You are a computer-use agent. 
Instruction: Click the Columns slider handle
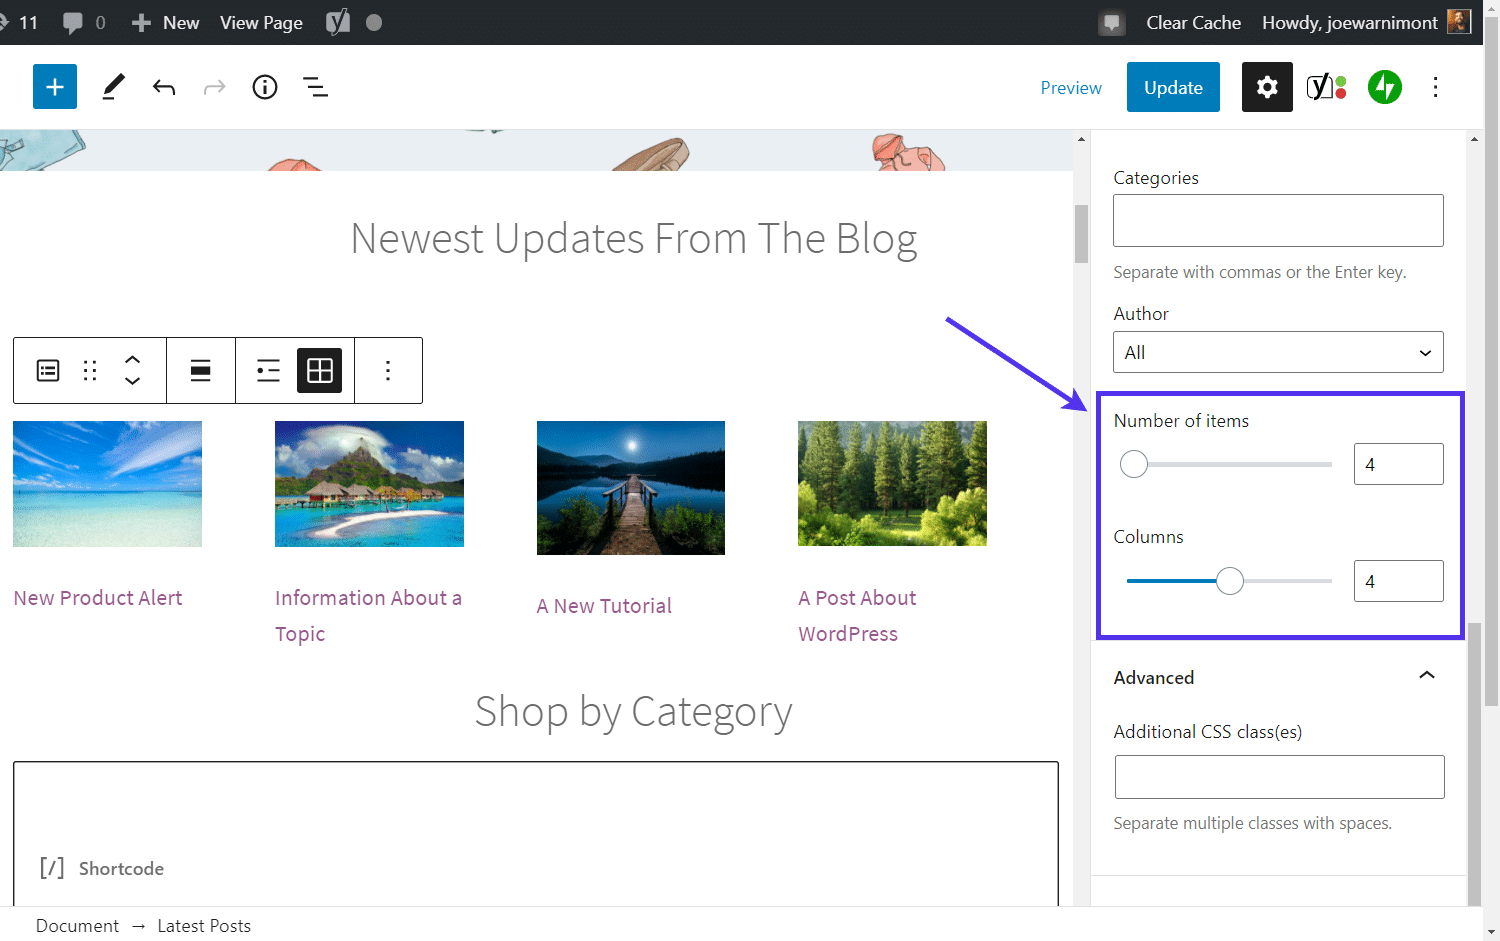coord(1230,581)
